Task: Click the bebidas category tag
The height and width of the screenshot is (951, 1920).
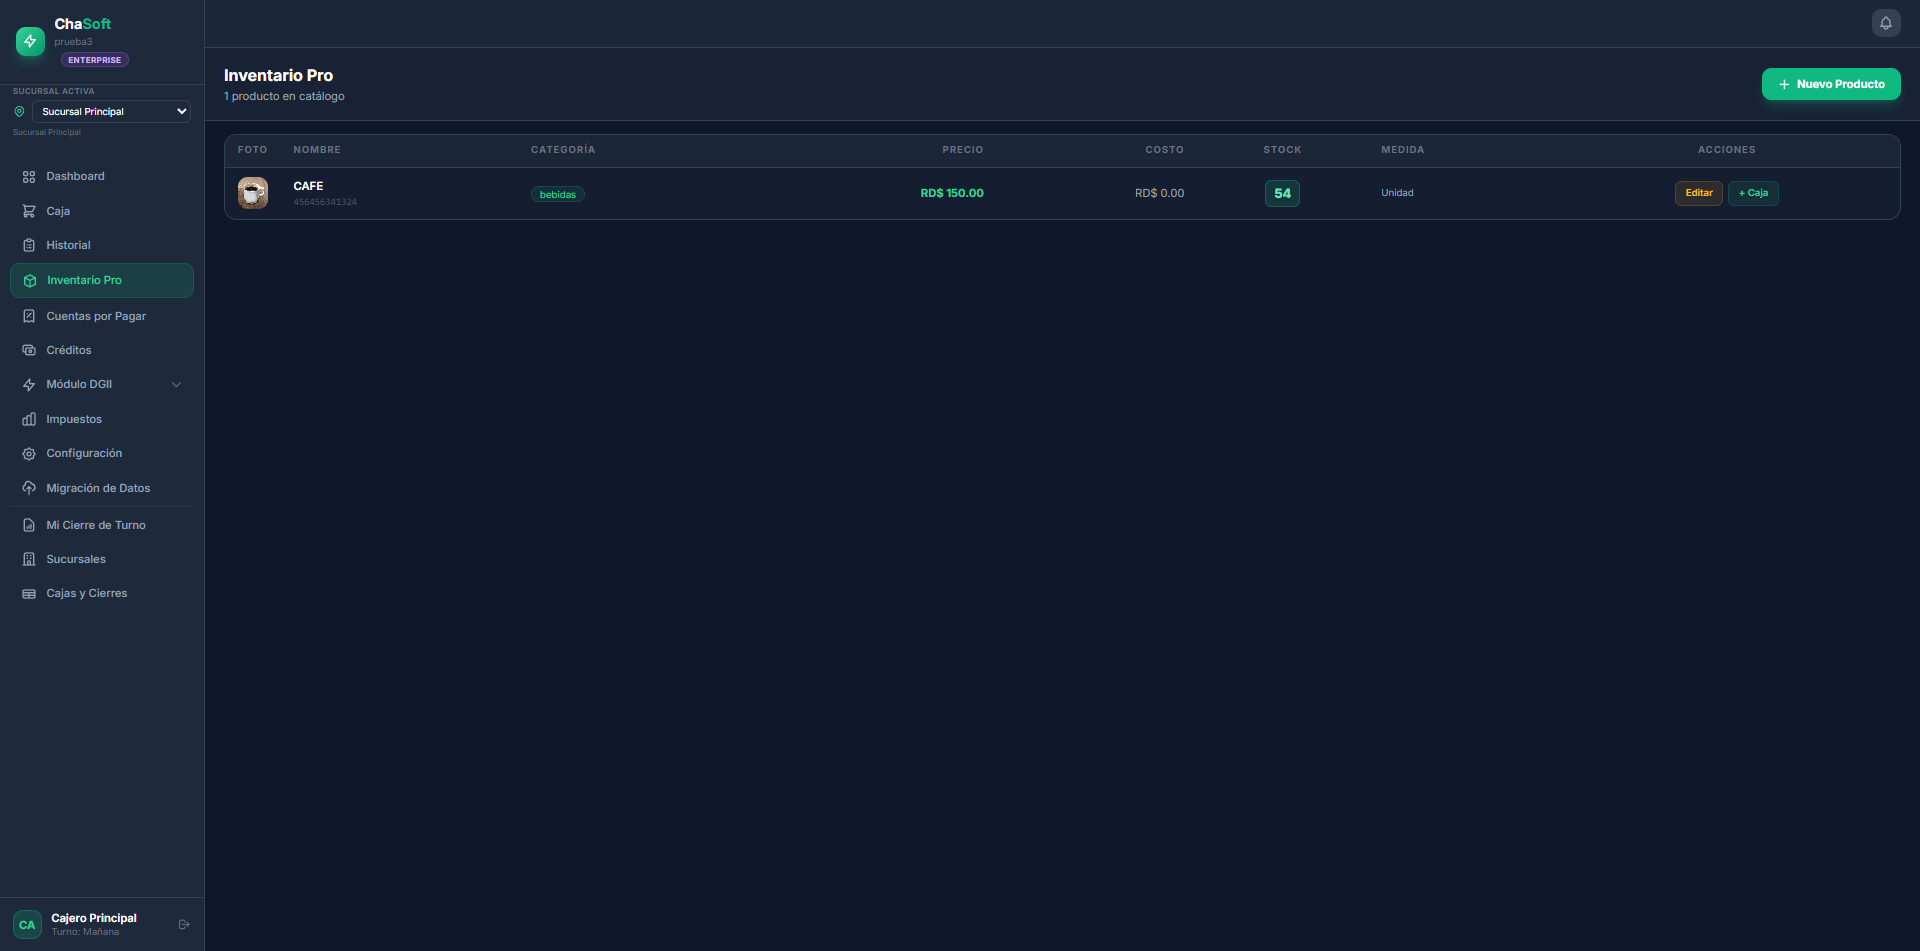Action: pos(558,194)
